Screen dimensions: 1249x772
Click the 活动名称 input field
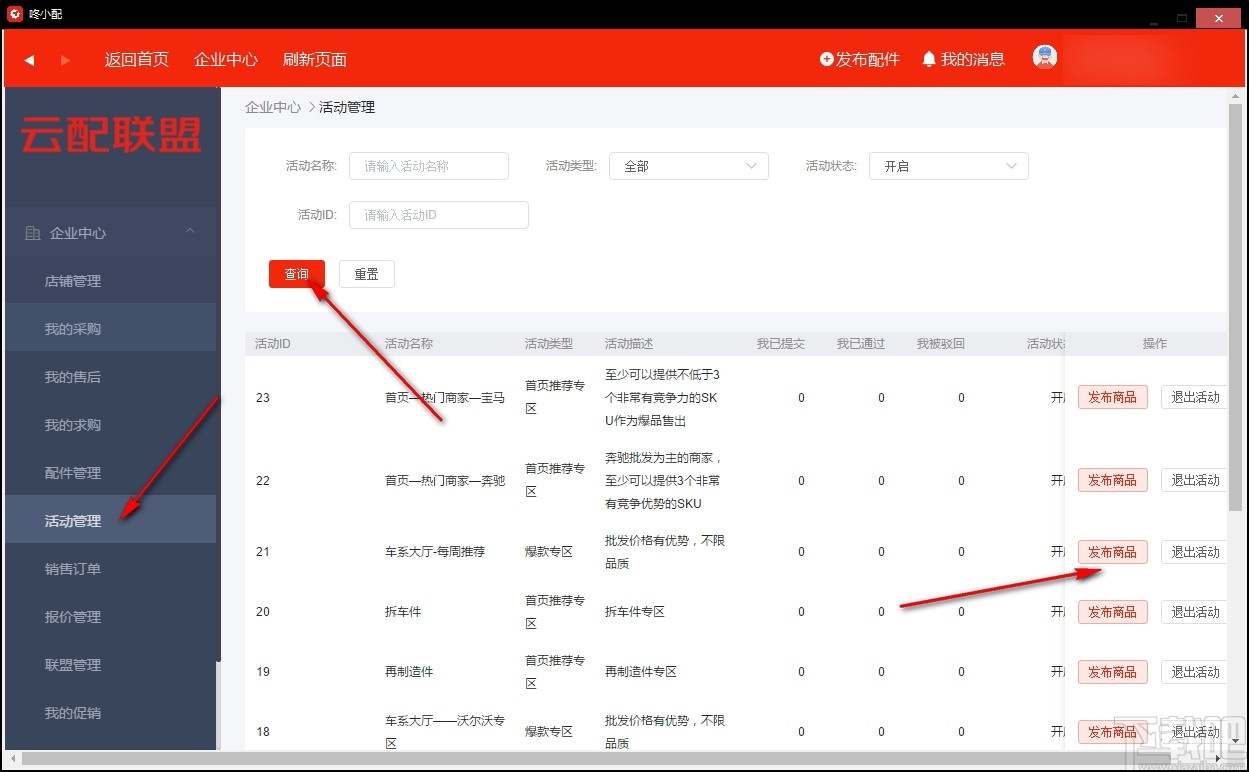click(428, 165)
